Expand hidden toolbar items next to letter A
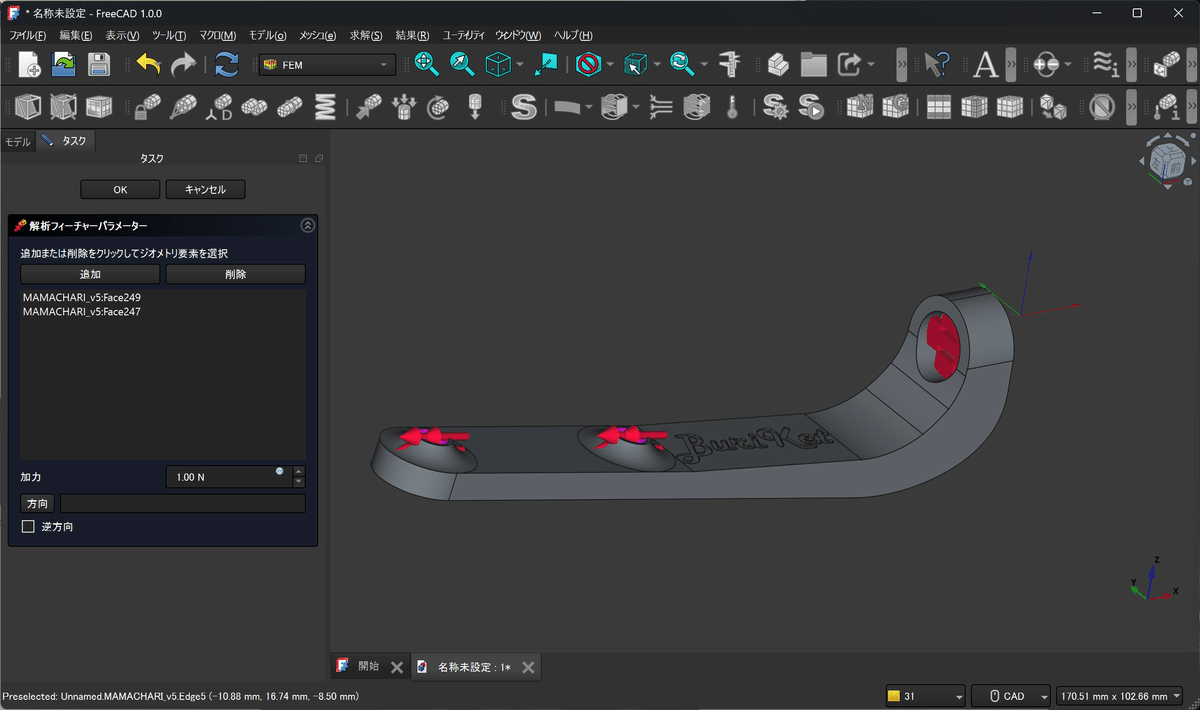This screenshot has height=710, width=1200. (1011, 65)
